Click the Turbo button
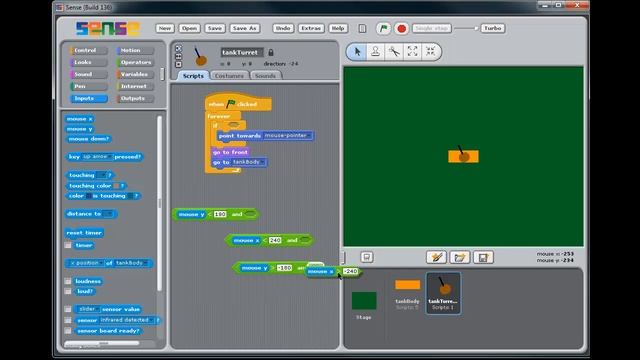The height and width of the screenshot is (360, 640). (493, 29)
